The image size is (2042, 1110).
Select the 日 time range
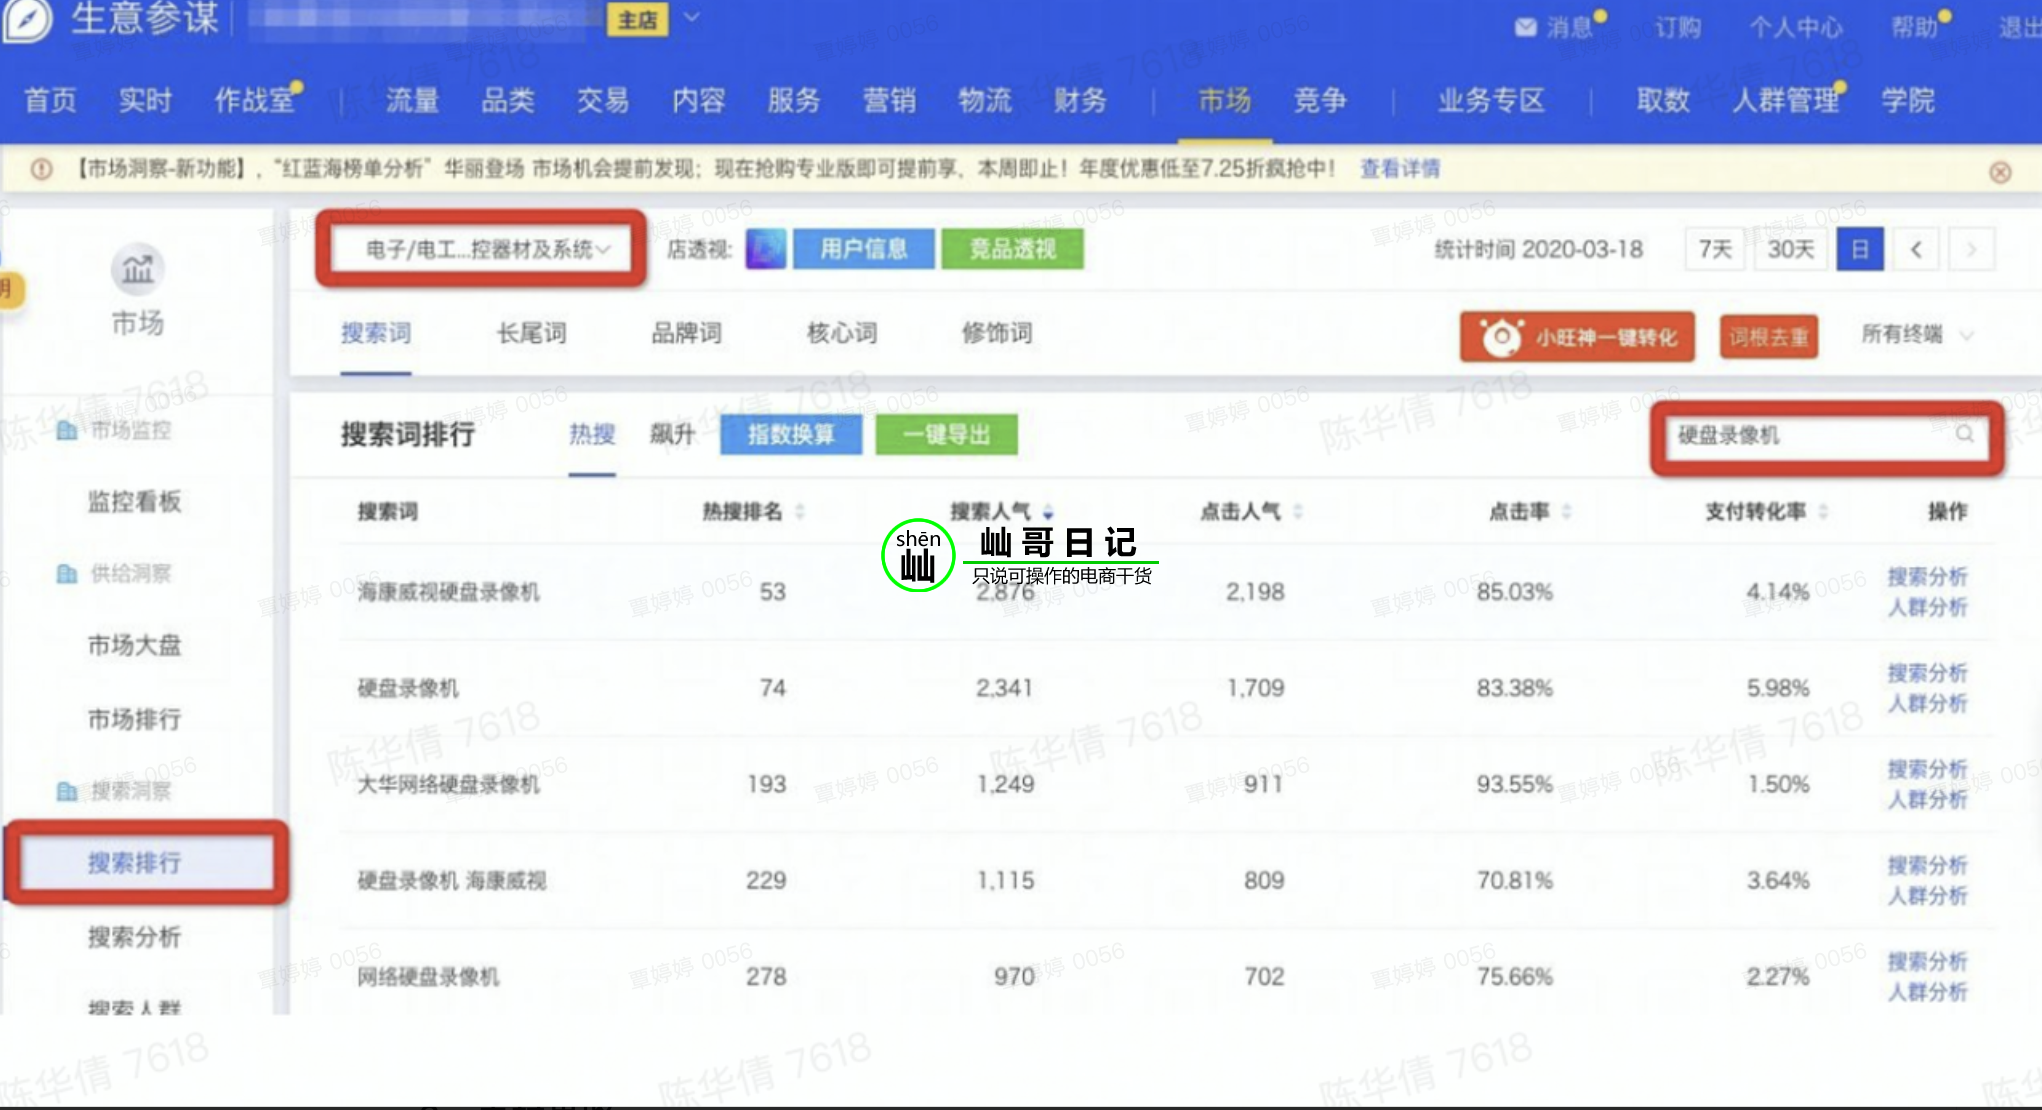tap(1860, 249)
